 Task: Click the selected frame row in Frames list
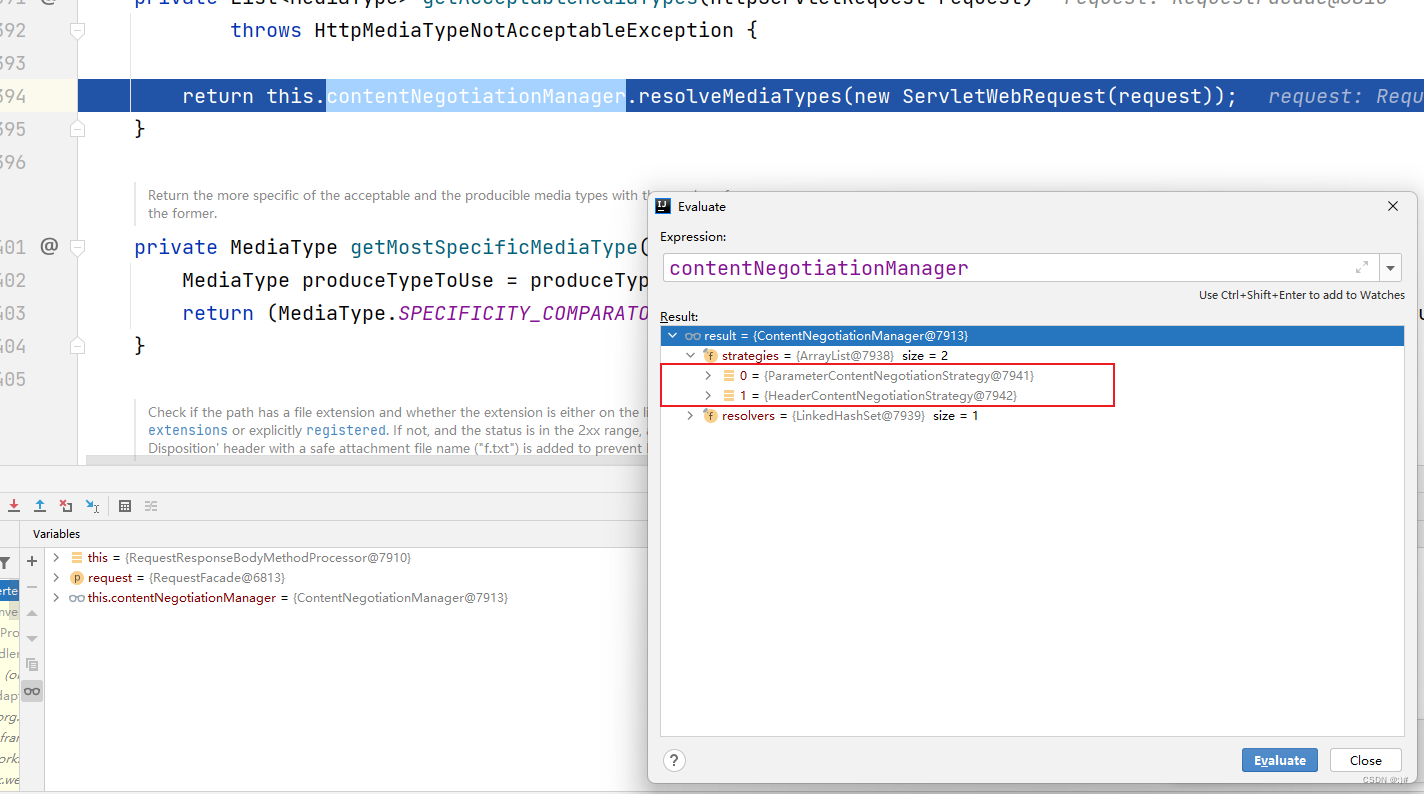(x=9, y=591)
